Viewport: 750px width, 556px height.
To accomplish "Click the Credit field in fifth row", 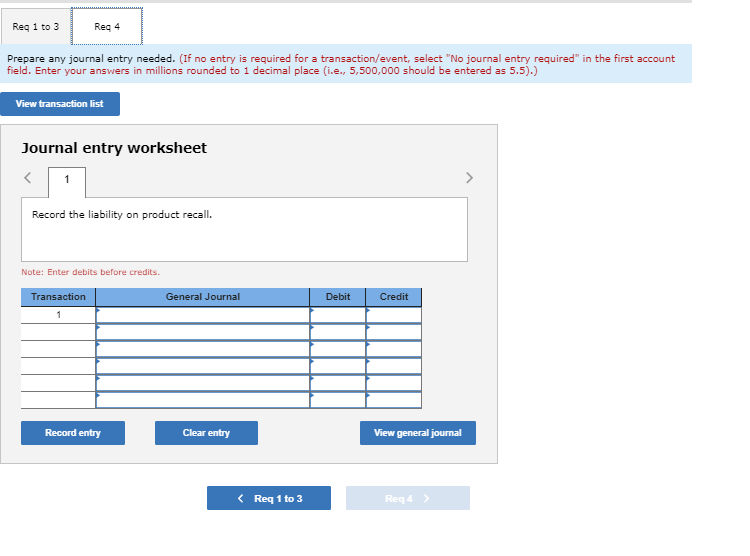I will coord(394,383).
